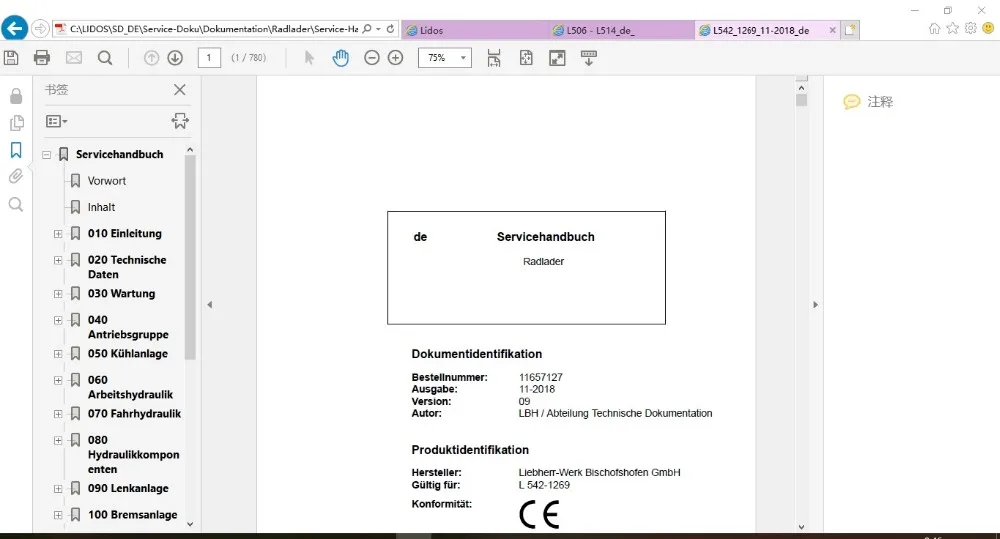This screenshot has width=1000, height=539.
Task: Switch to the L506 - L514_de_ tab
Action: click(620, 30)
